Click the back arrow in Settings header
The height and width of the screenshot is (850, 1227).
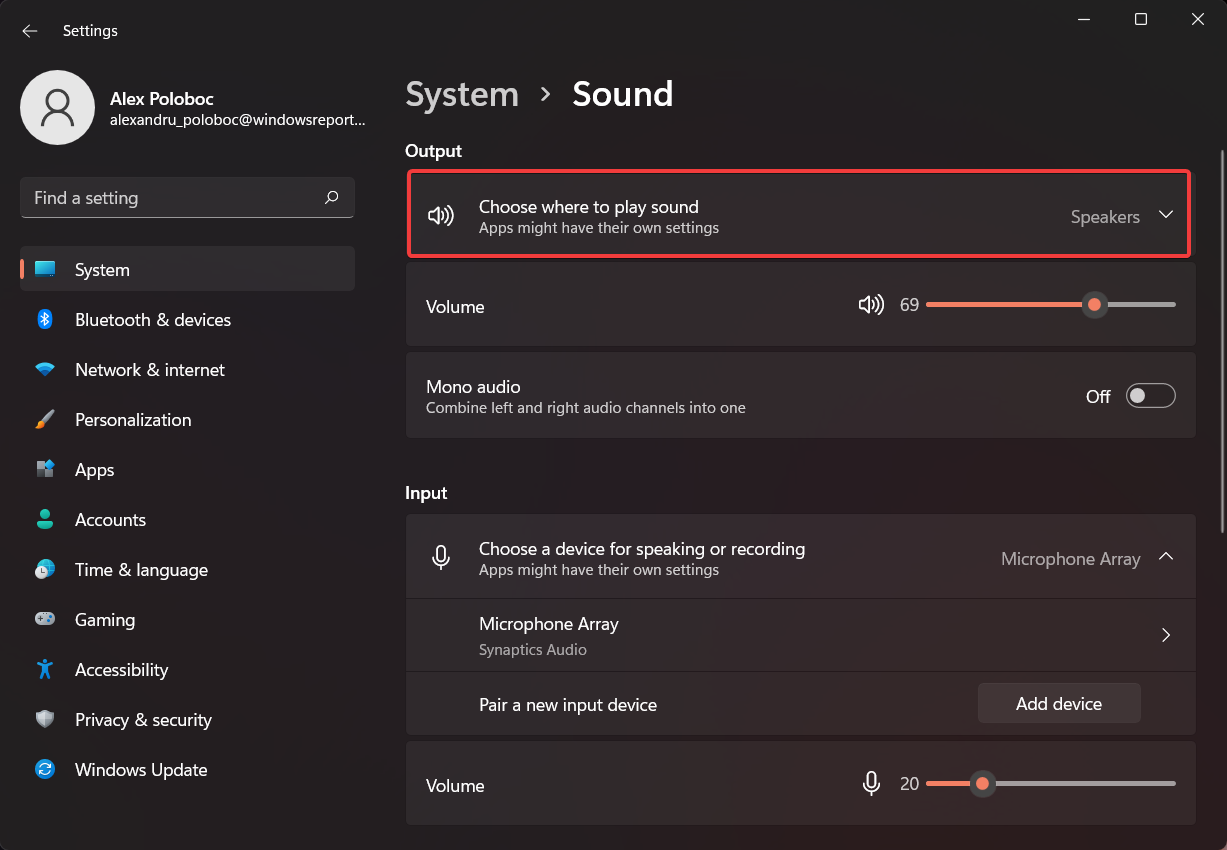pyautogui.click(x=30, y=31)
